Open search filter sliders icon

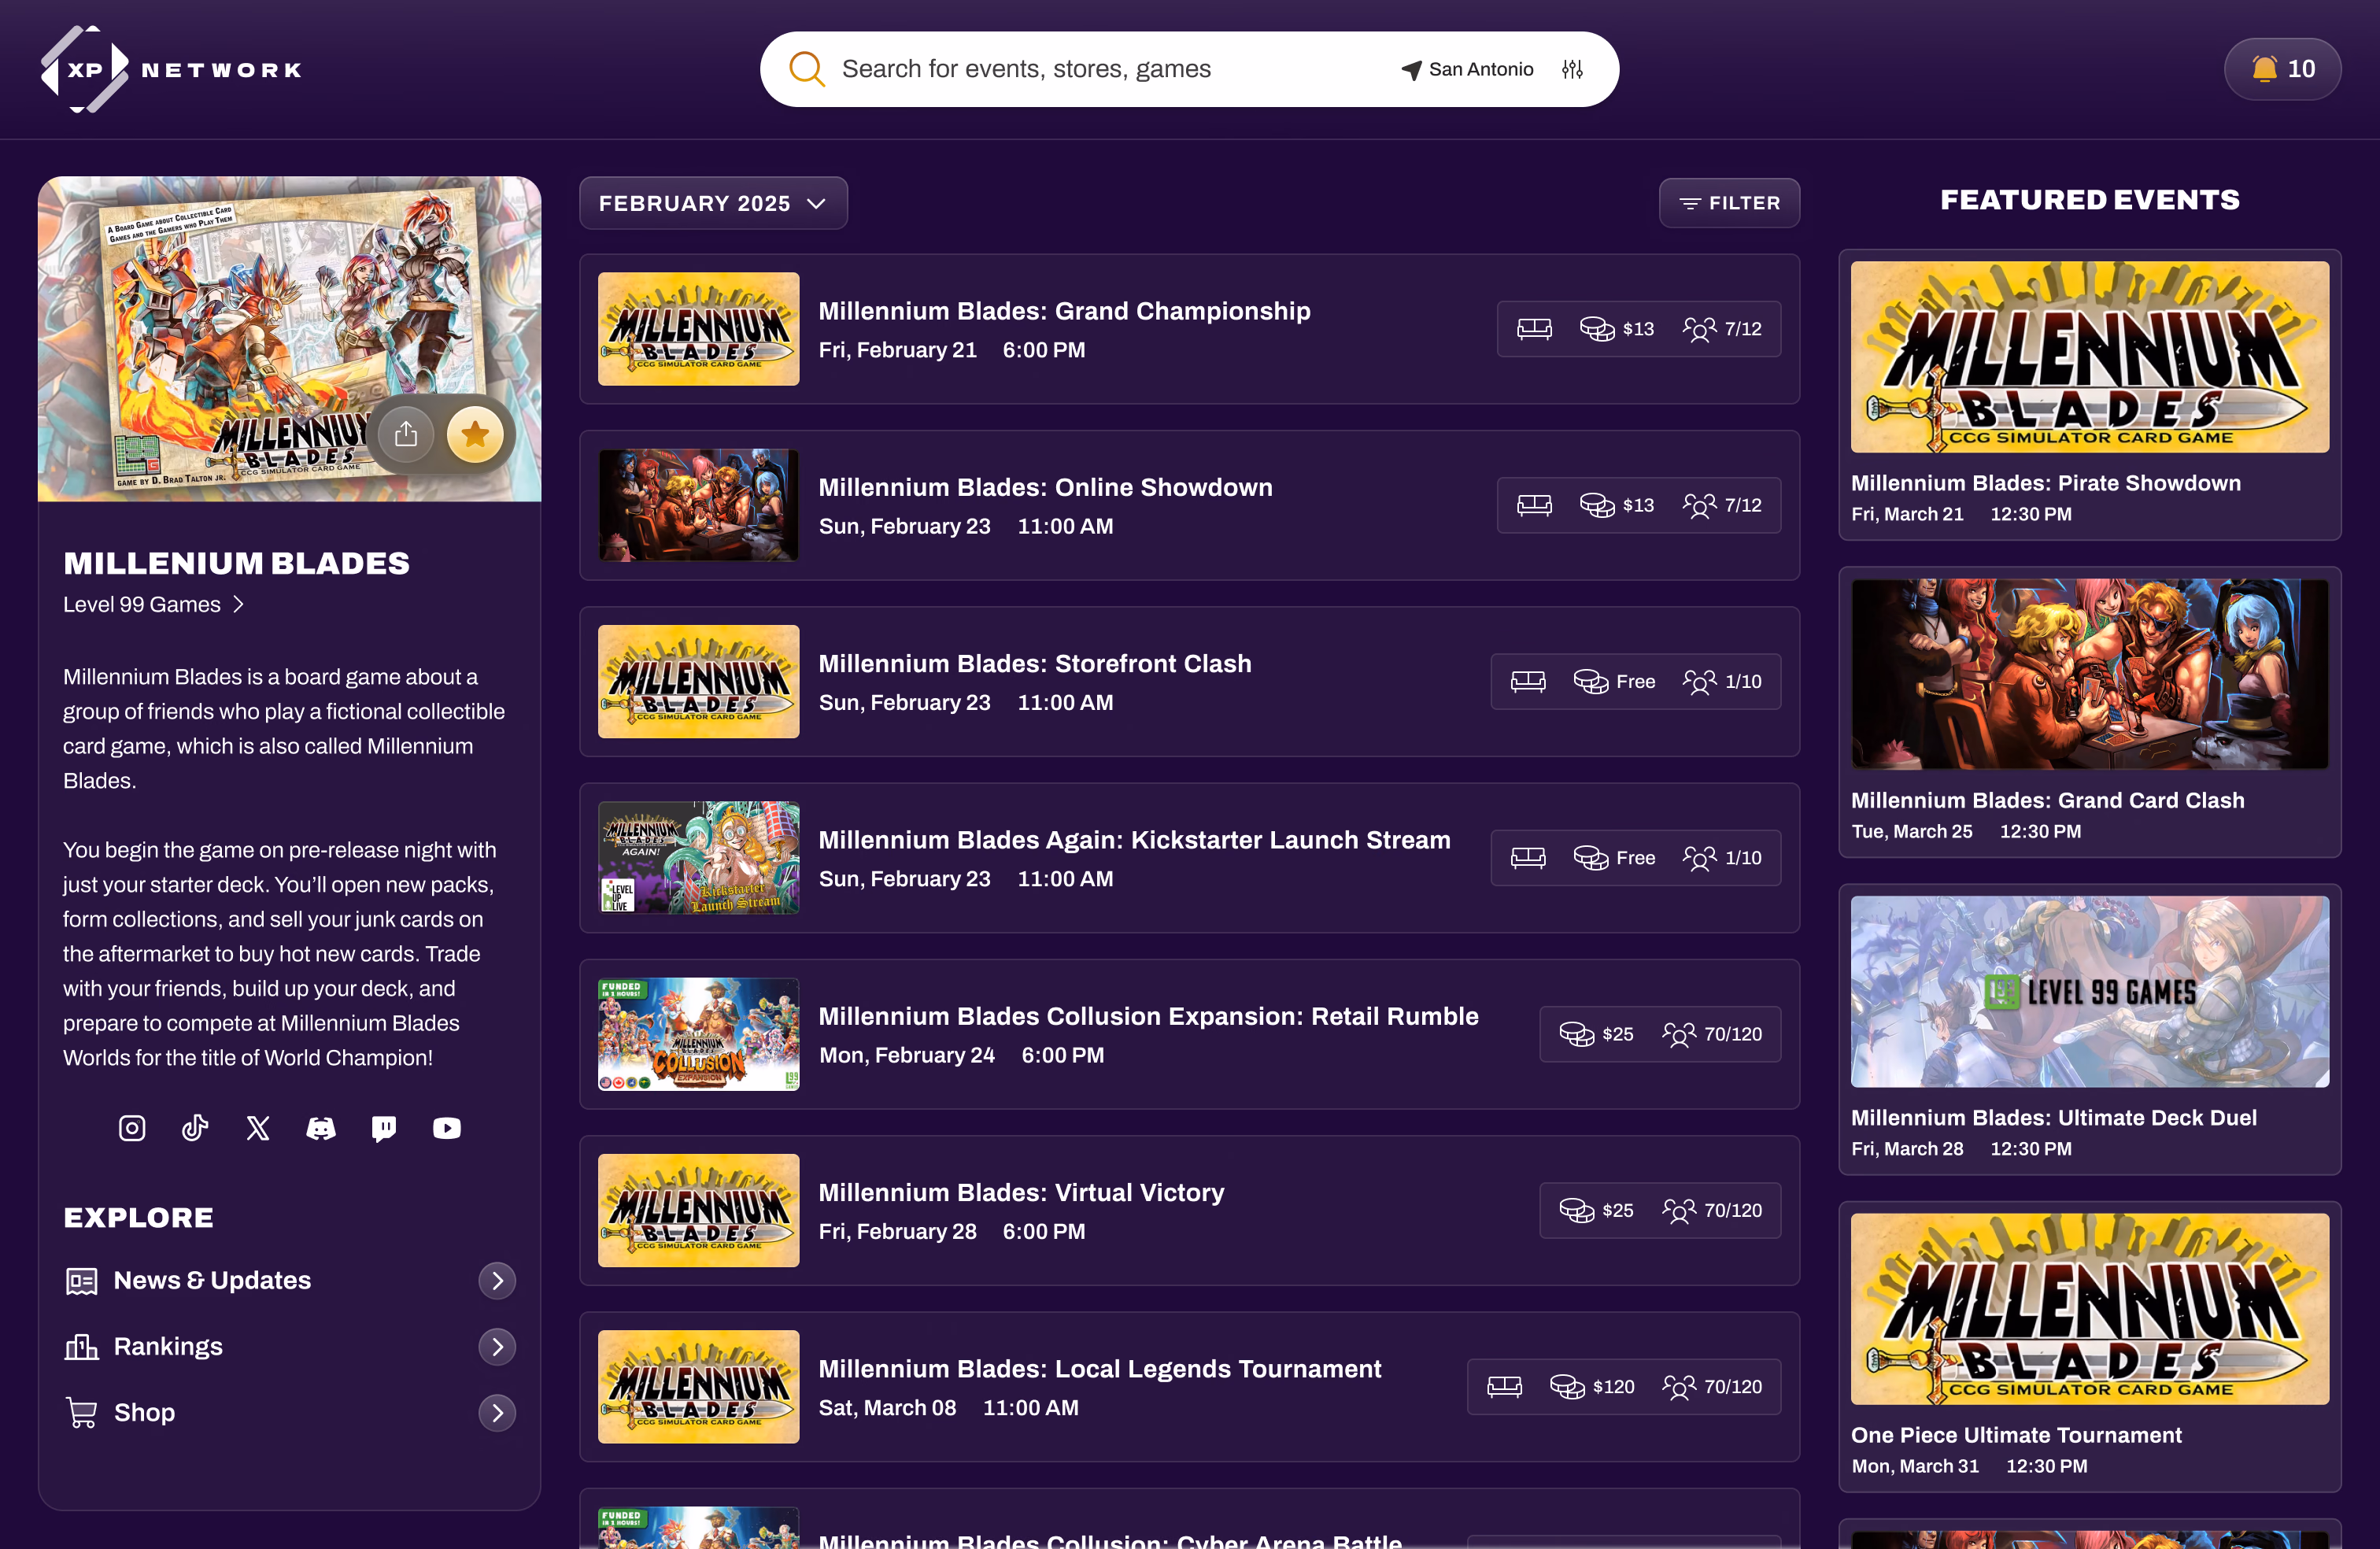pos(1572,69)
